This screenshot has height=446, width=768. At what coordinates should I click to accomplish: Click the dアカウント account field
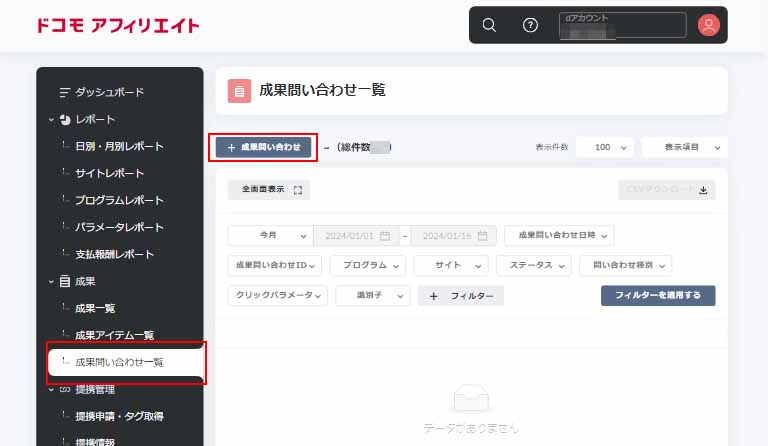coord(623,25)
